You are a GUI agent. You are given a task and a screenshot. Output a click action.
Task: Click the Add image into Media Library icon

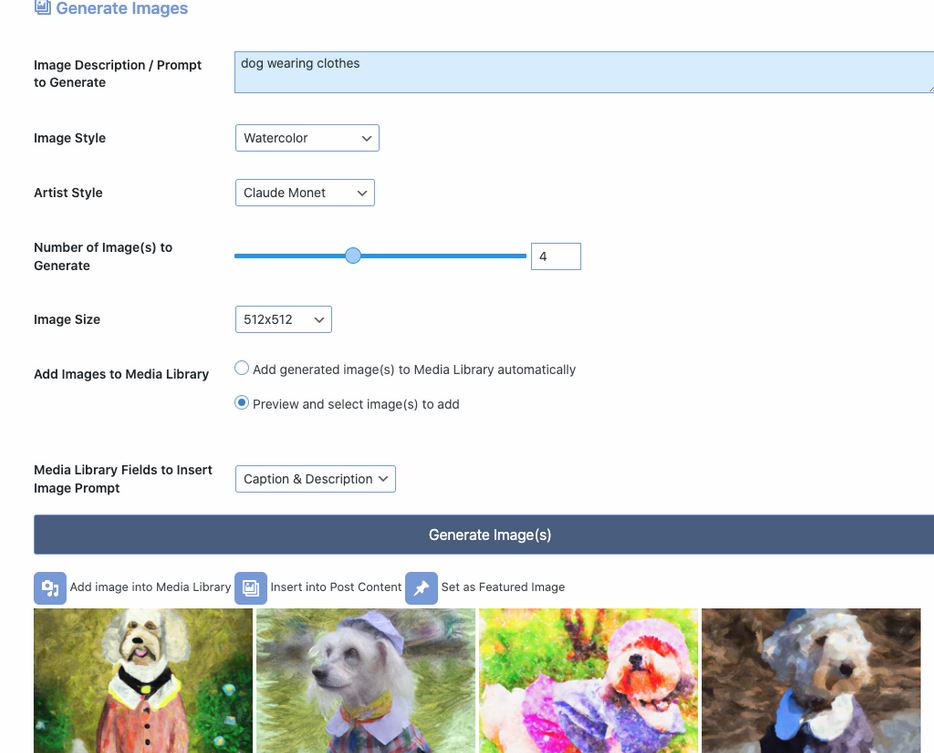point(50,588)
